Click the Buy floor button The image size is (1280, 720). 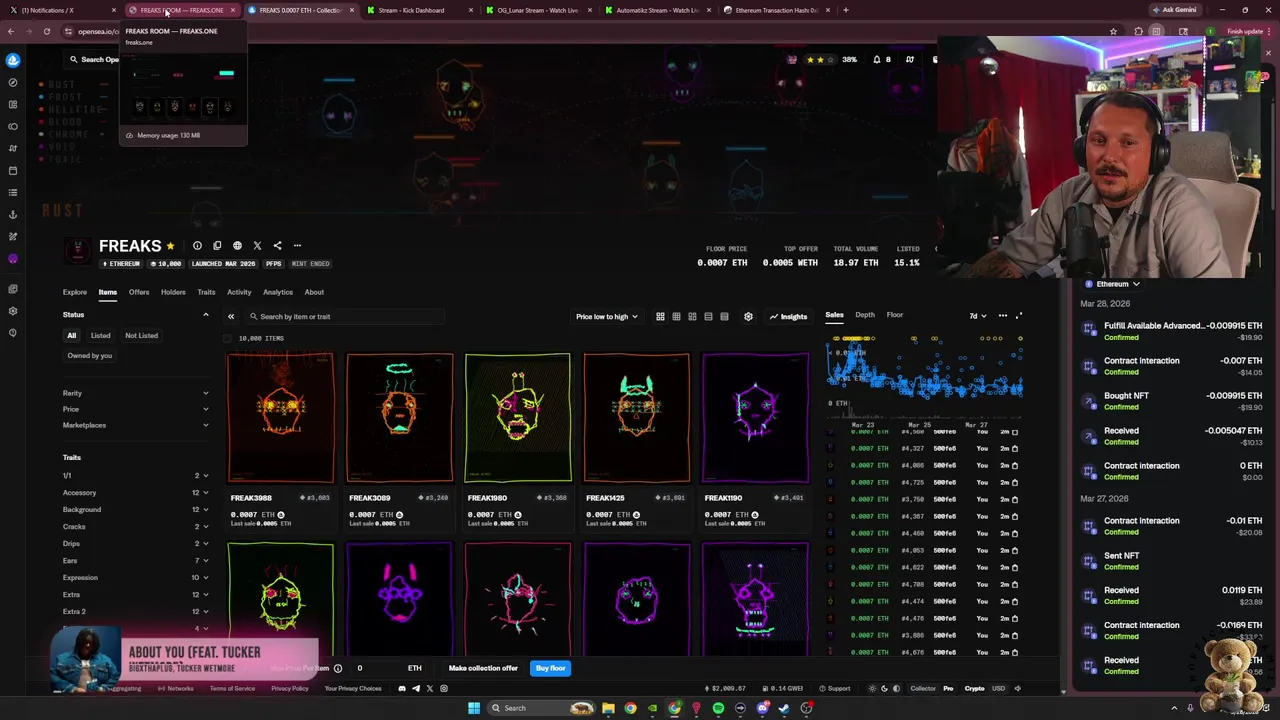coord(551,668)
